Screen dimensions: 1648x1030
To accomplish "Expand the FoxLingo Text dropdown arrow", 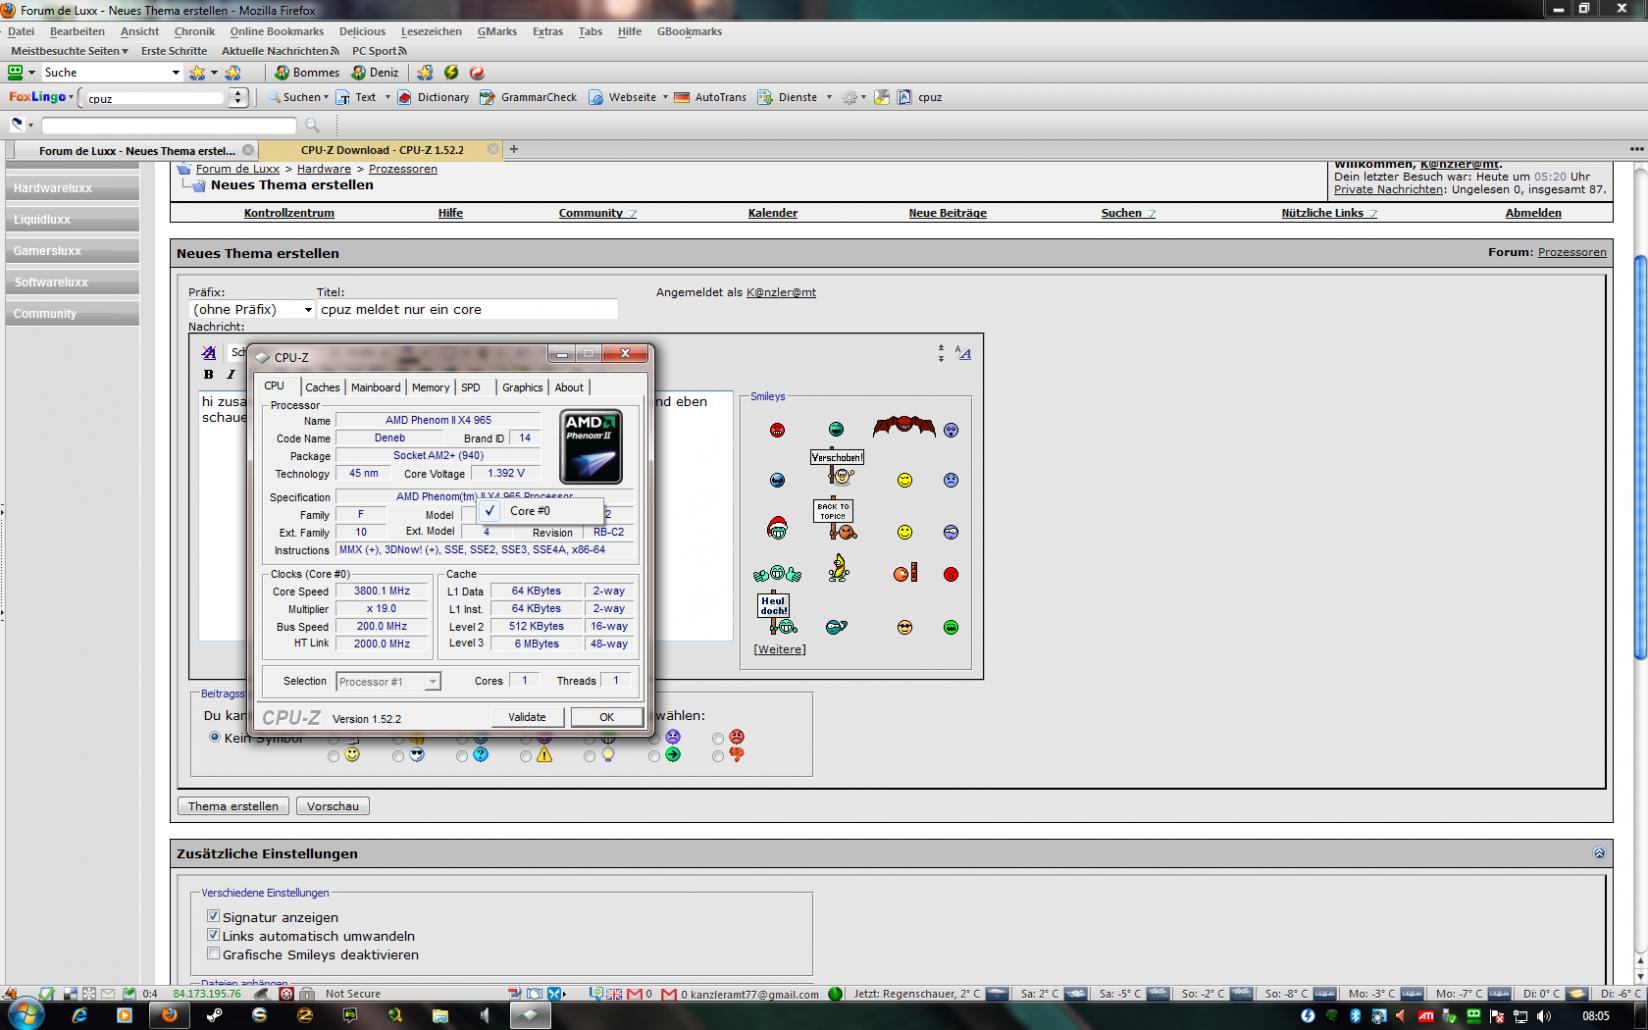I will 387,97.
